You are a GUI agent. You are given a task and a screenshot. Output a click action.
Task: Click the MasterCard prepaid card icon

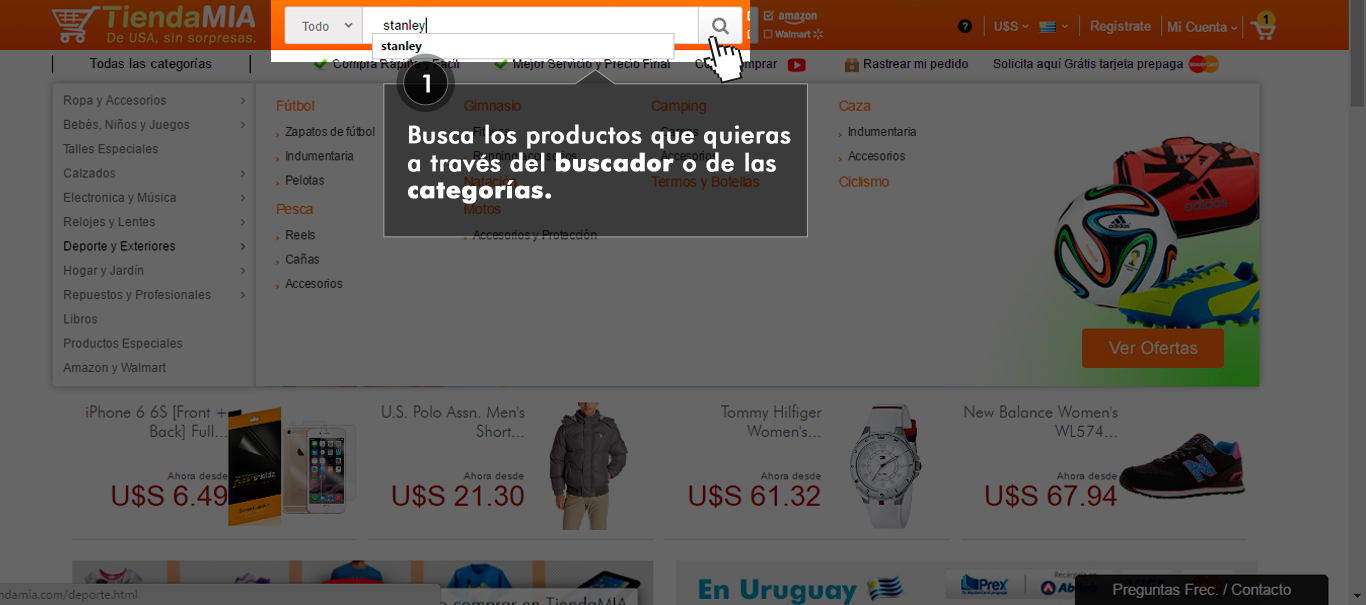click(x=1203, y=65)
